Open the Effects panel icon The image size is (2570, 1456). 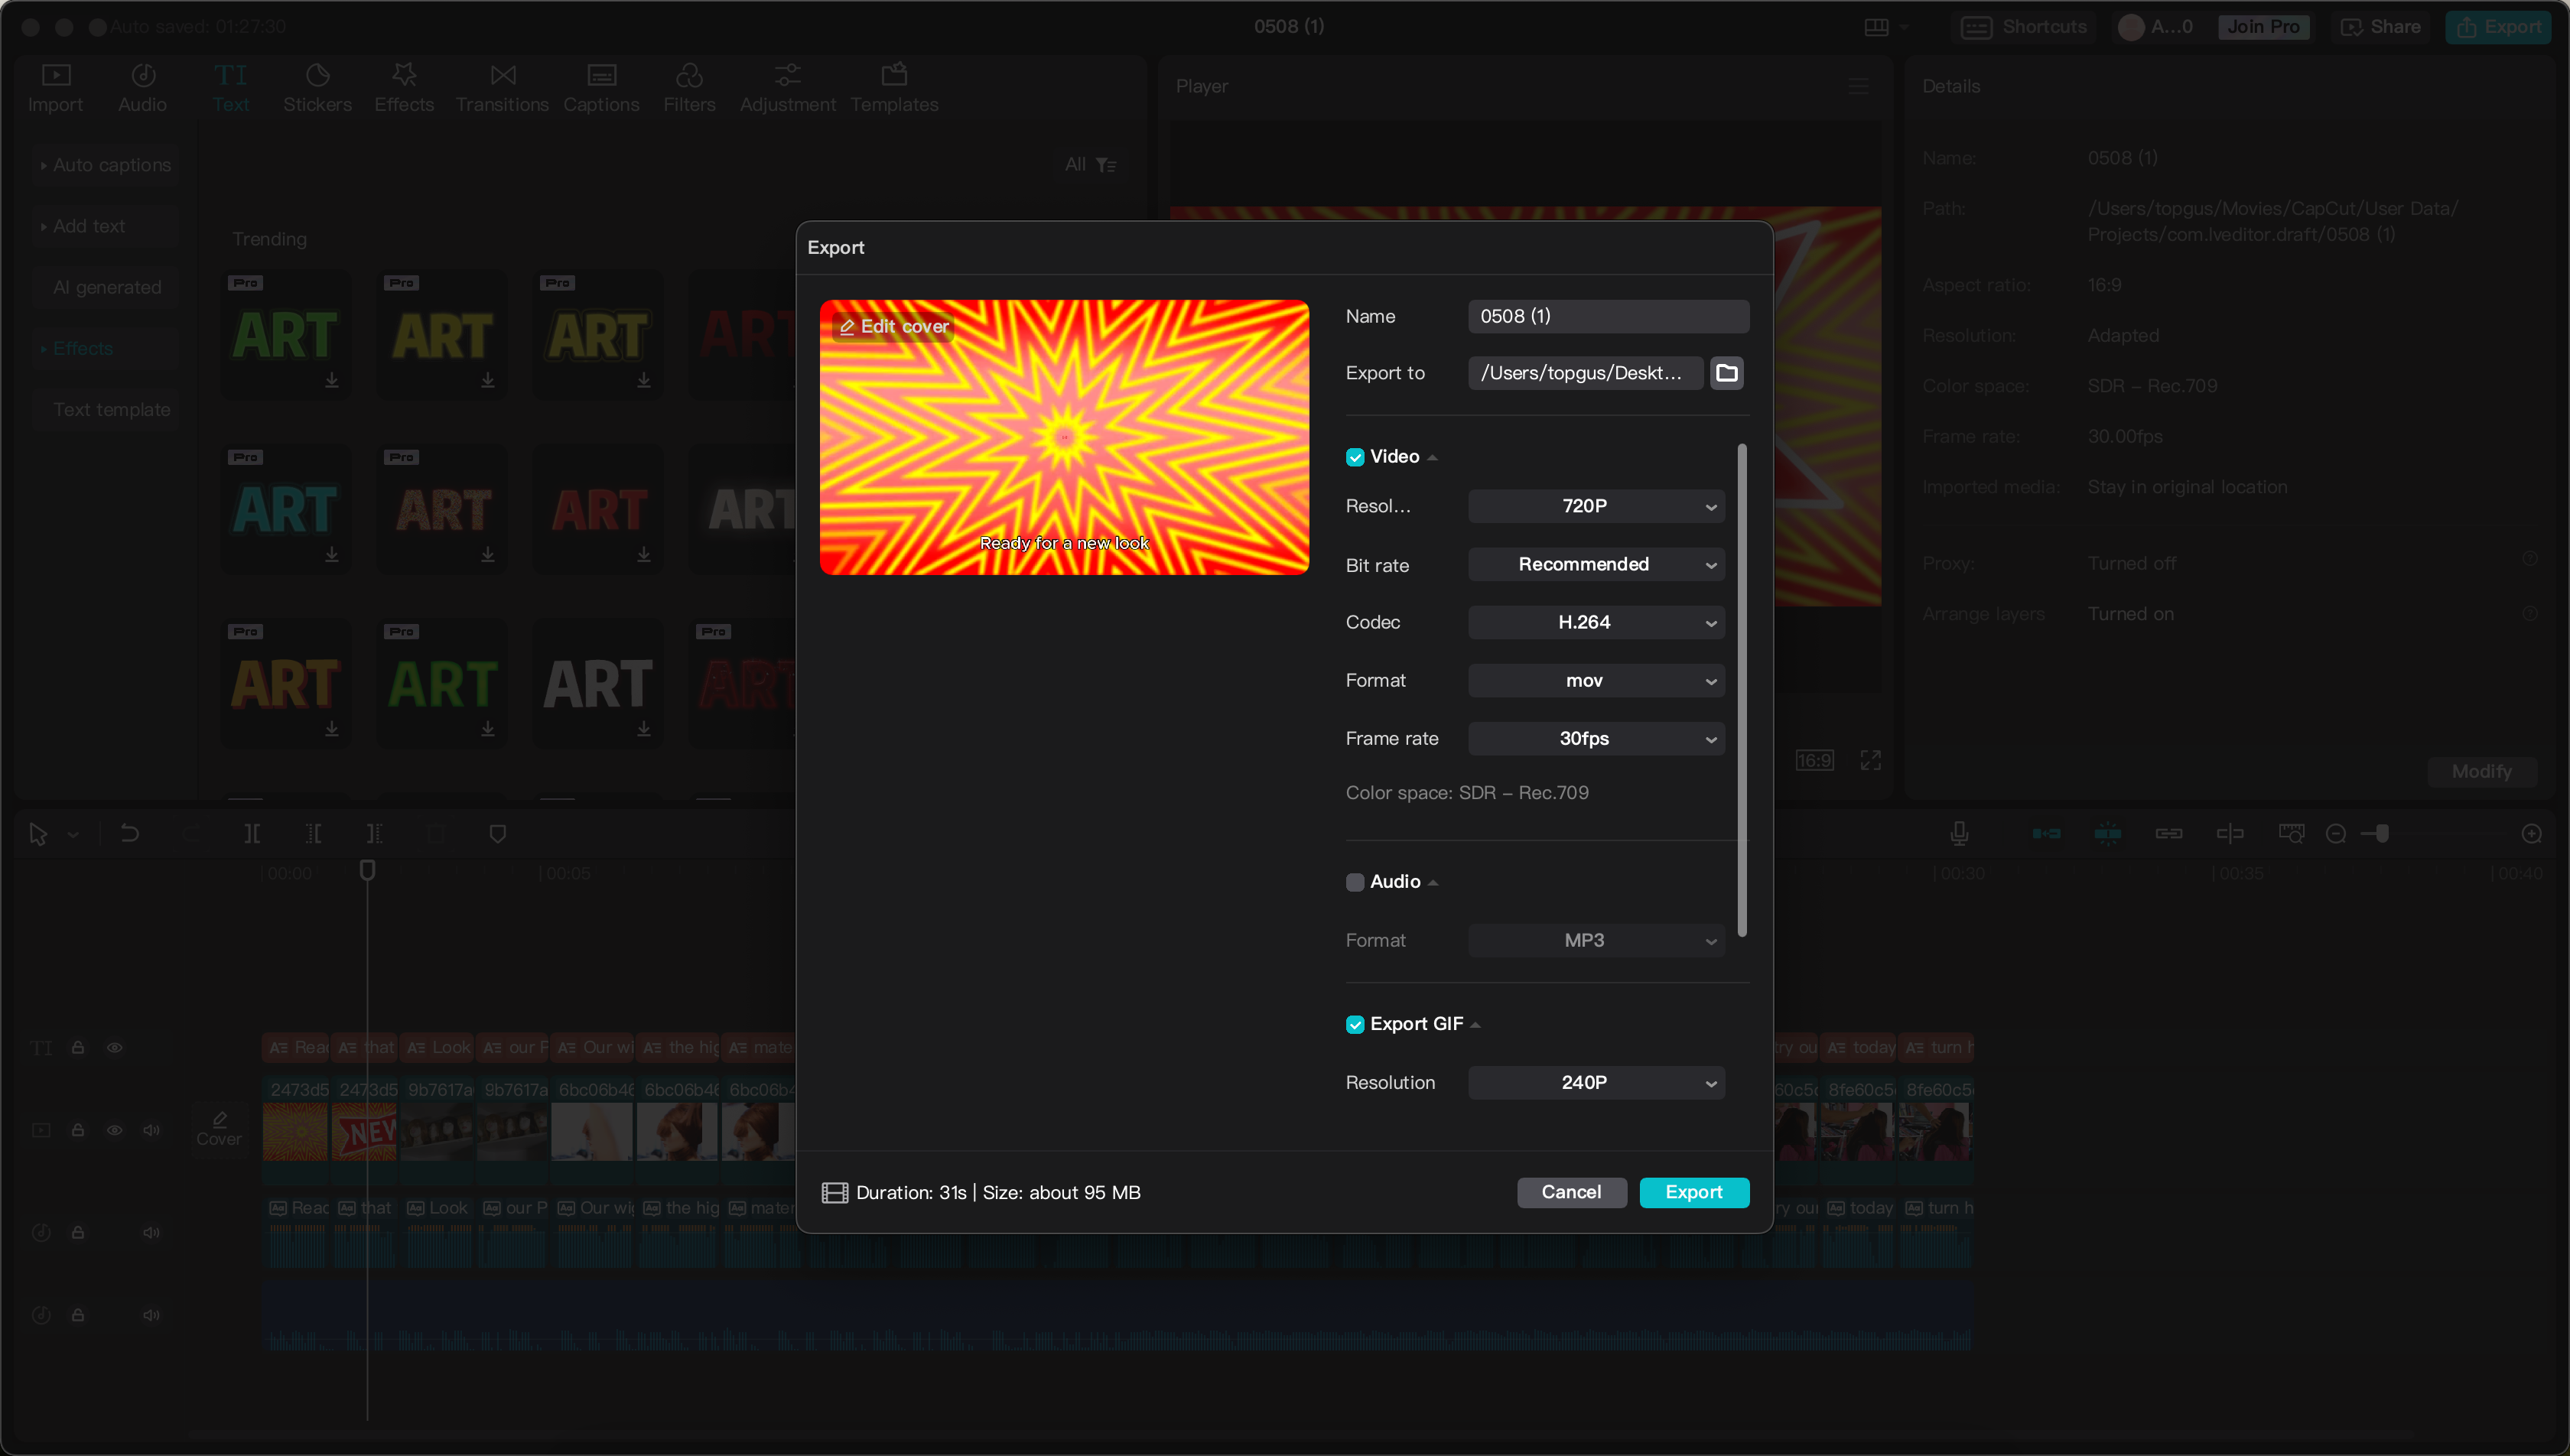(x=404, y=85)
